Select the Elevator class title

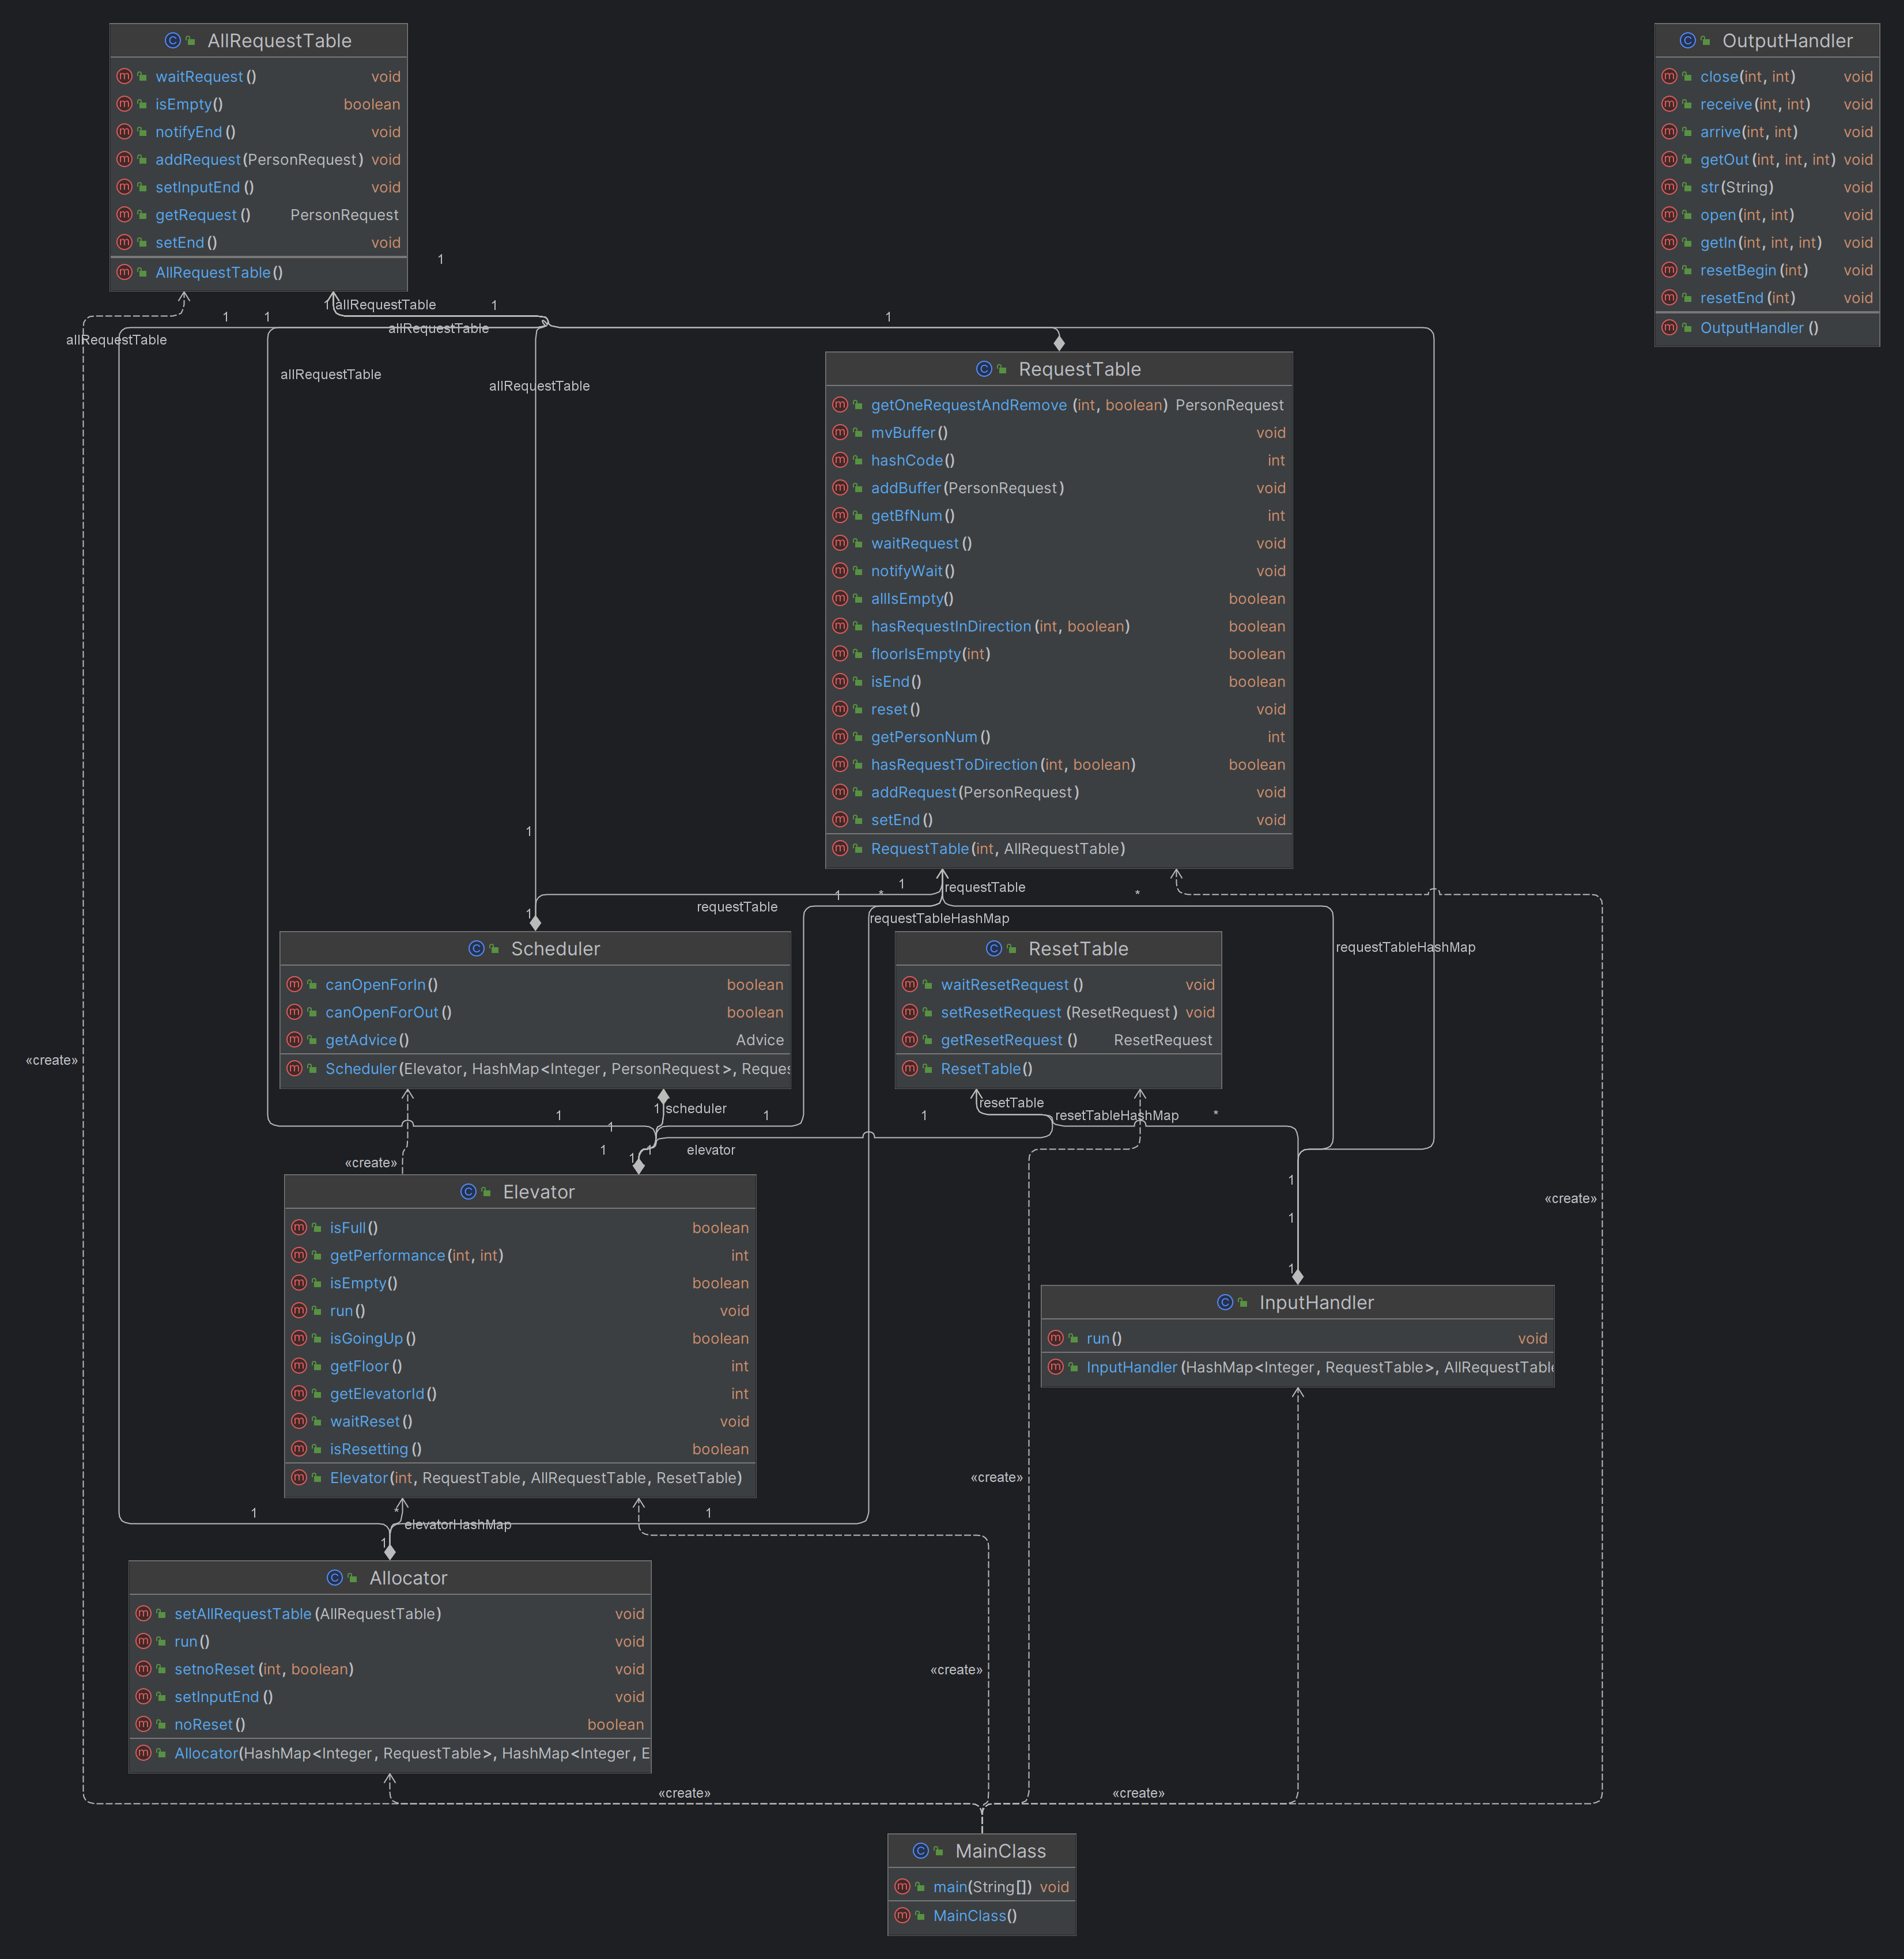coord(539,1192)
